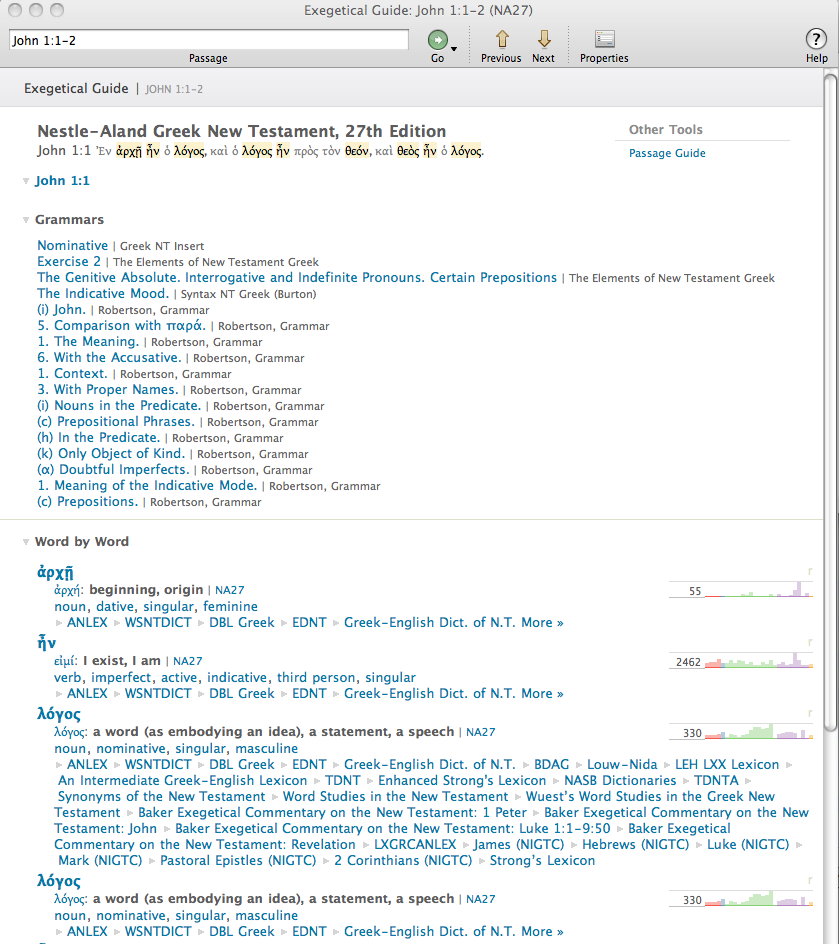This screenshot has width=839, height=944.
Task: Open (h) In the Predicate link
Action: [99, 438]
